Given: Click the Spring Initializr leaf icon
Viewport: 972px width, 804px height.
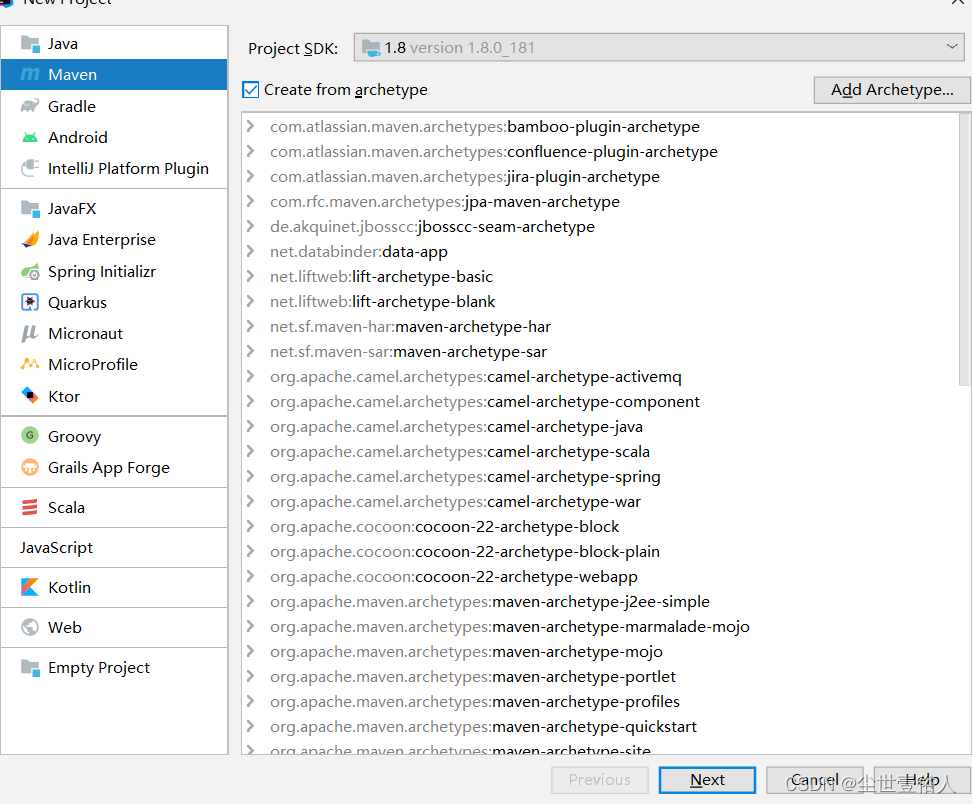Looking at the screenshot, I should point(30,272).
